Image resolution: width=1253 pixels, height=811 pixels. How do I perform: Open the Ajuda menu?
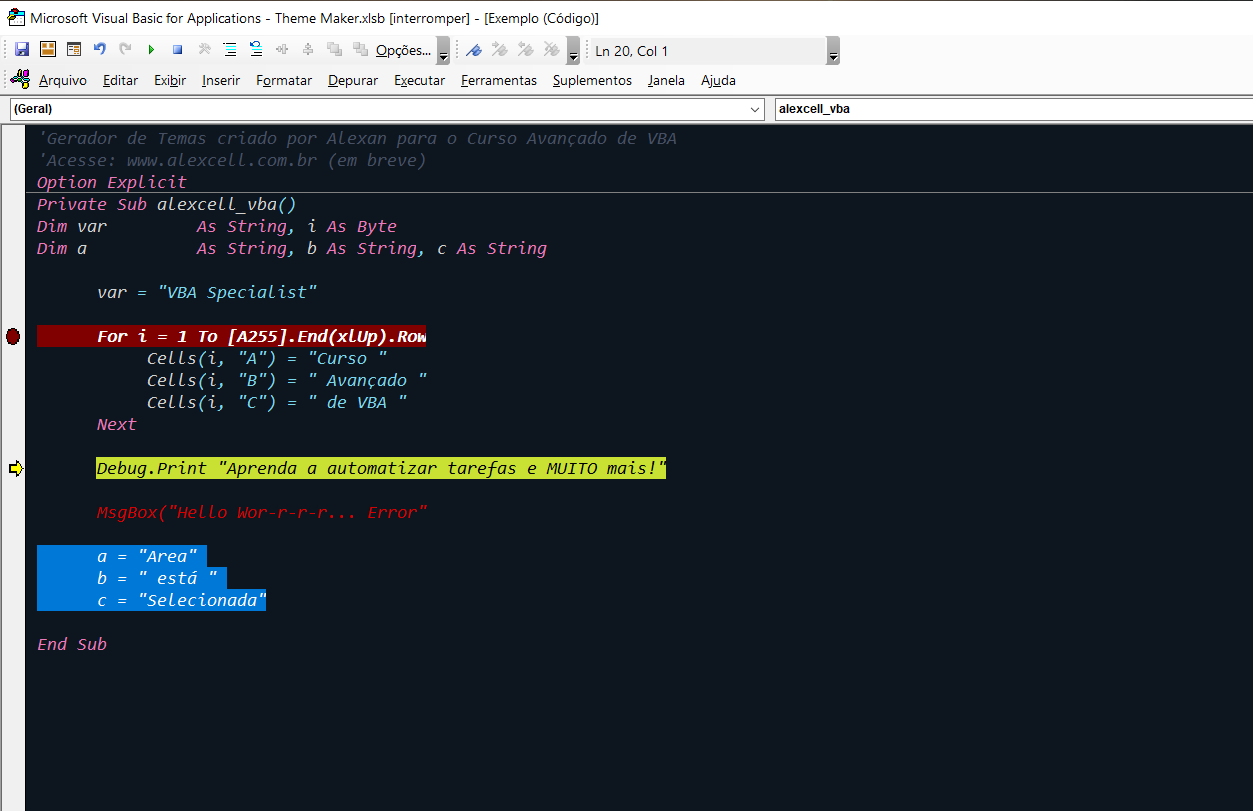(x=718, y=80)
